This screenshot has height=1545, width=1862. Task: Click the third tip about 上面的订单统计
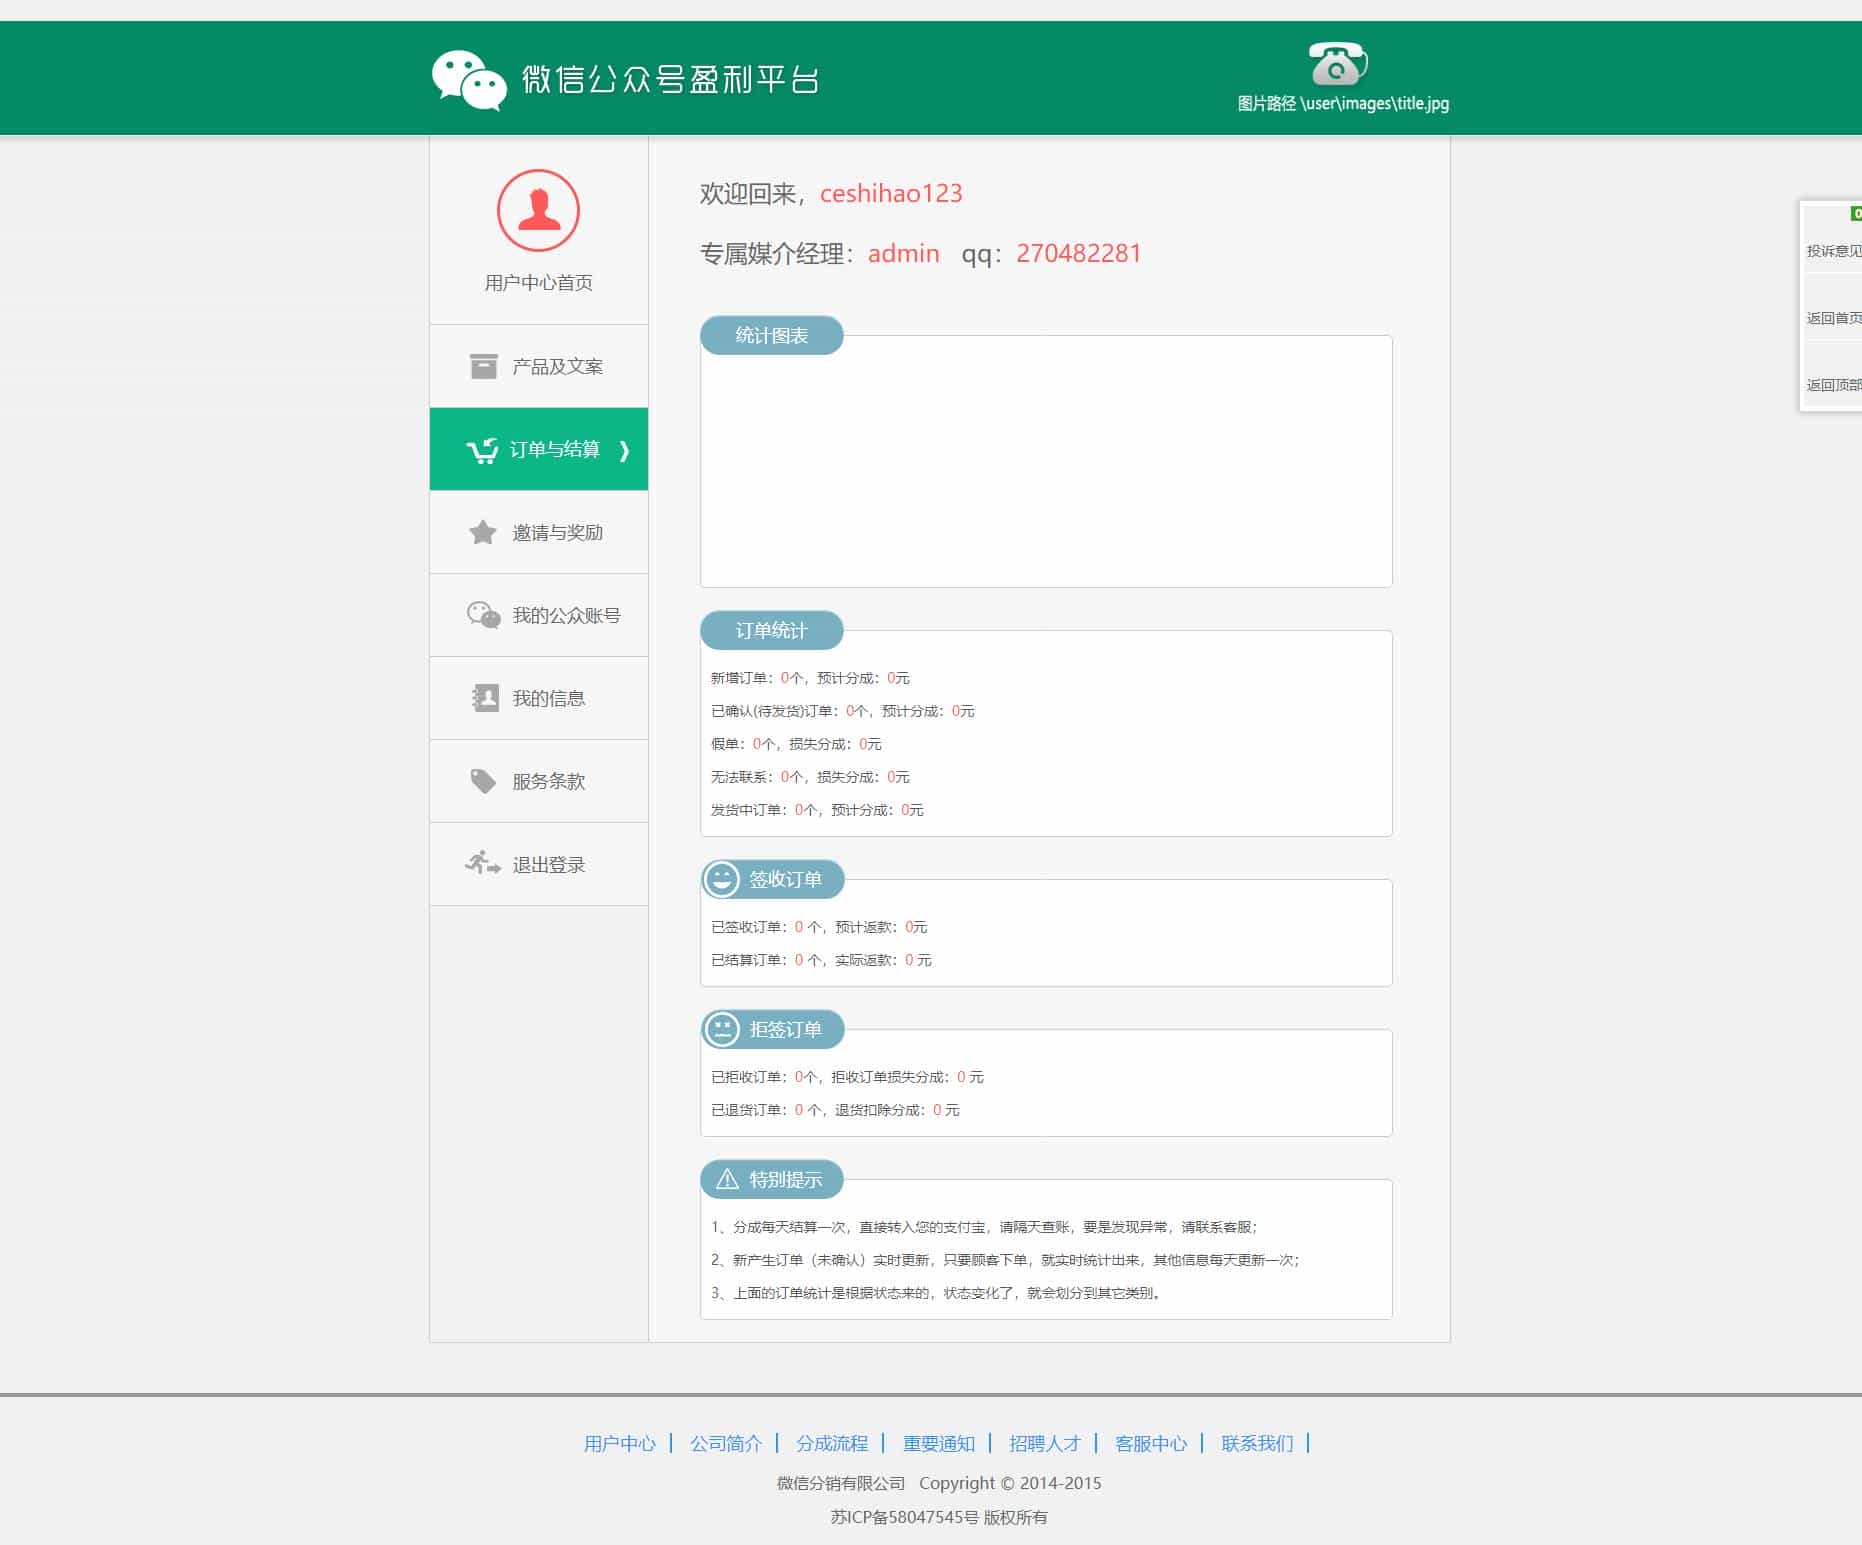coord(936,1293)
